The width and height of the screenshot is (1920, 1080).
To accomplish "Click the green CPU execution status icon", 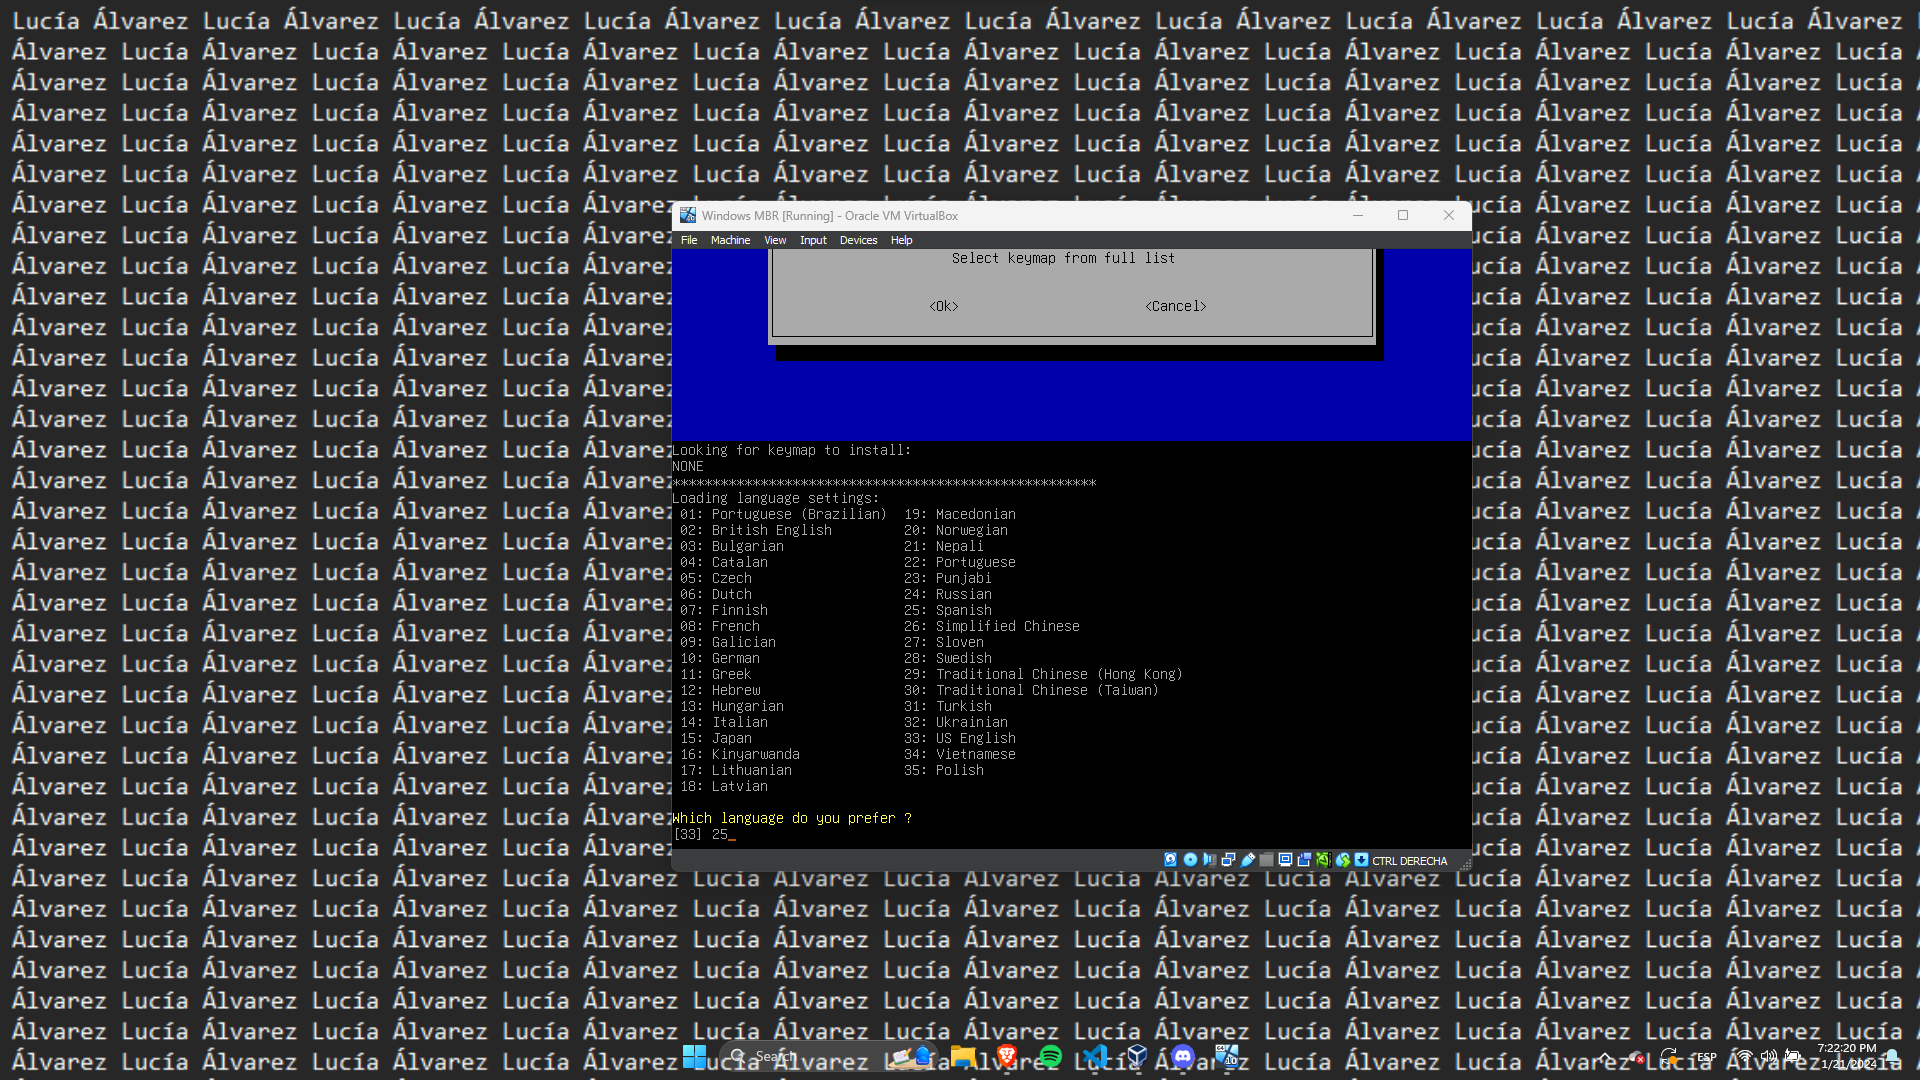I will (x=1323, y=860).
